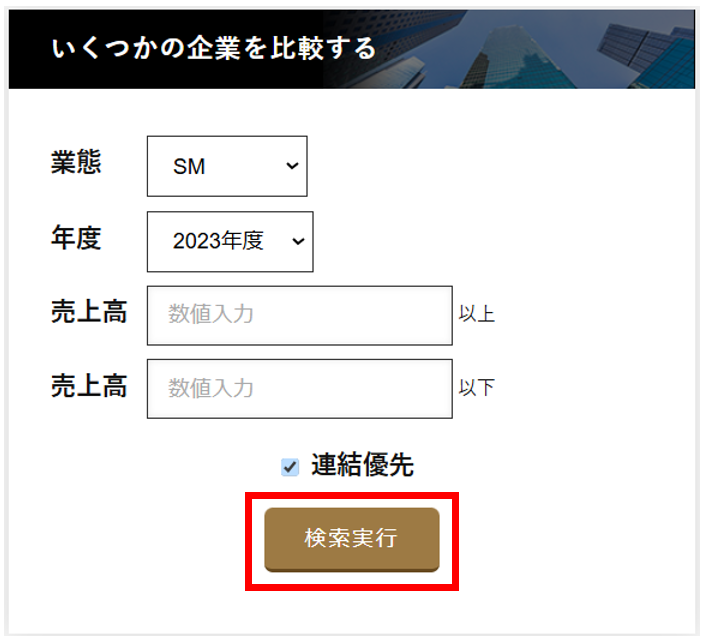Click the selected SM value text
705x642 pixels.
tap(189, 167)
